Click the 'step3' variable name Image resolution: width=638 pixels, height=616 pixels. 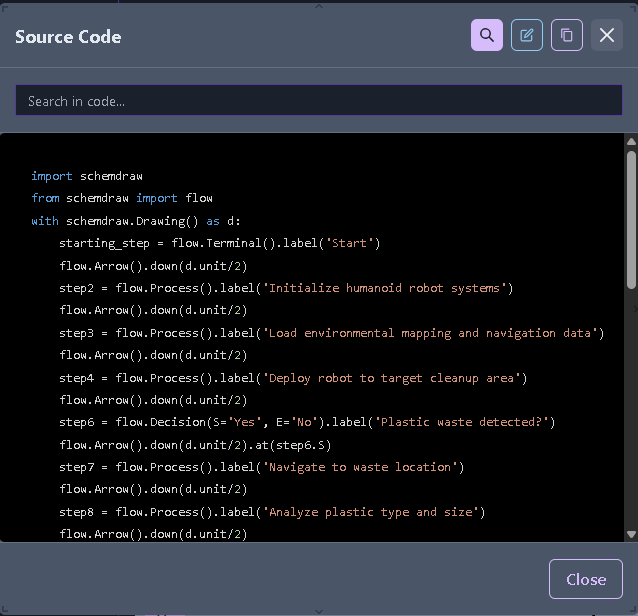tap(76, 333)
